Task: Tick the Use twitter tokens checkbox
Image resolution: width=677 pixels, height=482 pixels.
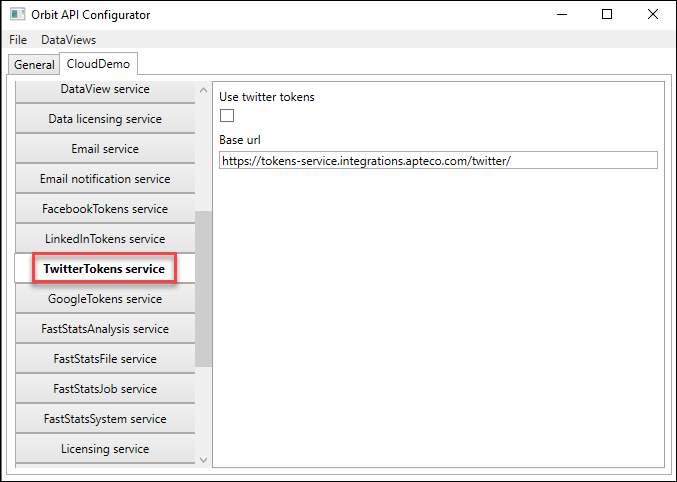Action: [227, 116]
